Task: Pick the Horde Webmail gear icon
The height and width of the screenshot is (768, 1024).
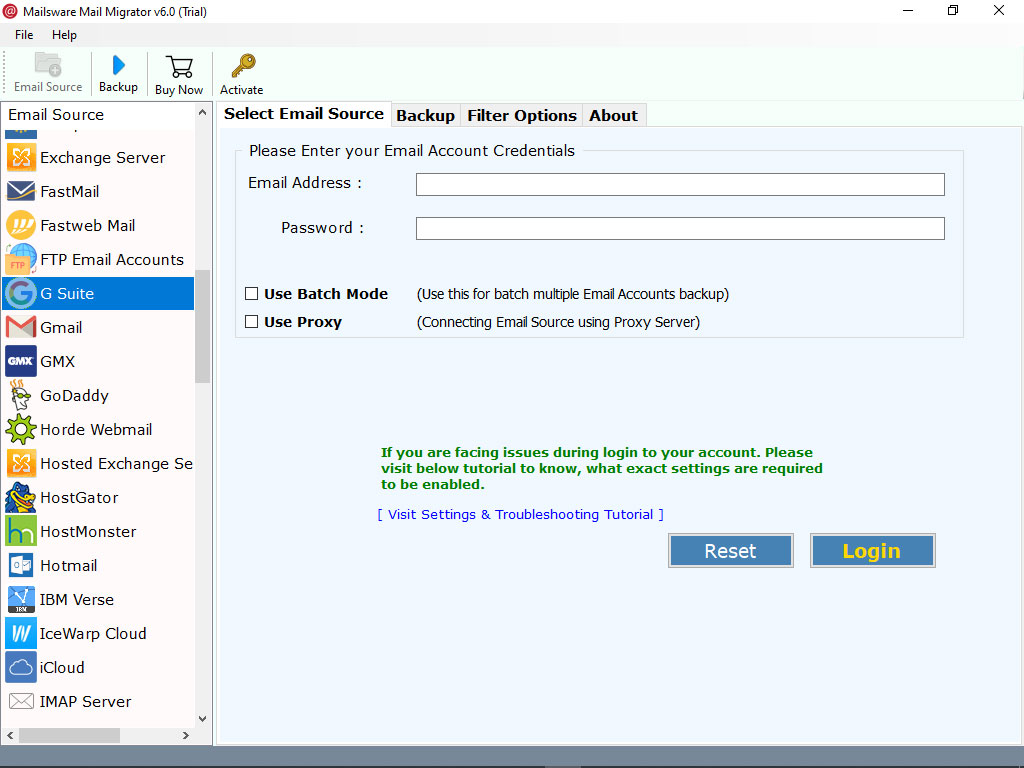Action: pos(21,429)
